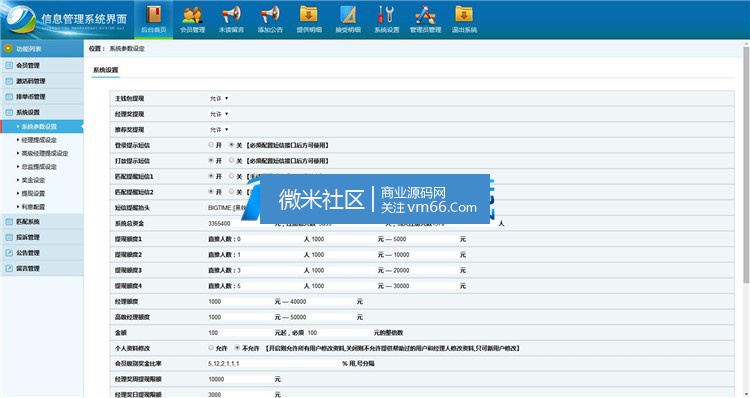Viewport: 750px width, 398px height.
Task: Turn 打款提示短信 to 开
Action: click(211, 160)
